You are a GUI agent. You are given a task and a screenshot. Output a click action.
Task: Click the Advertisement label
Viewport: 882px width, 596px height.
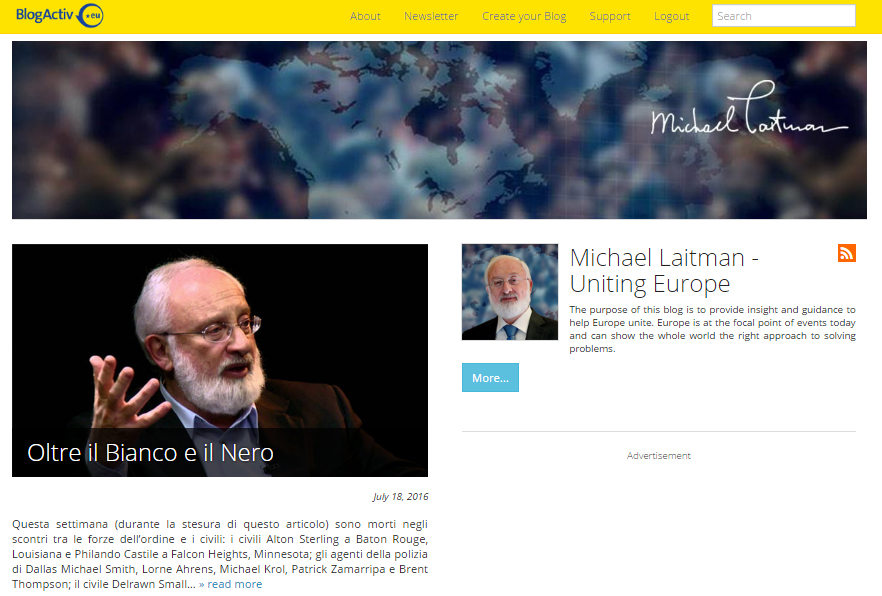click(659, 455)
